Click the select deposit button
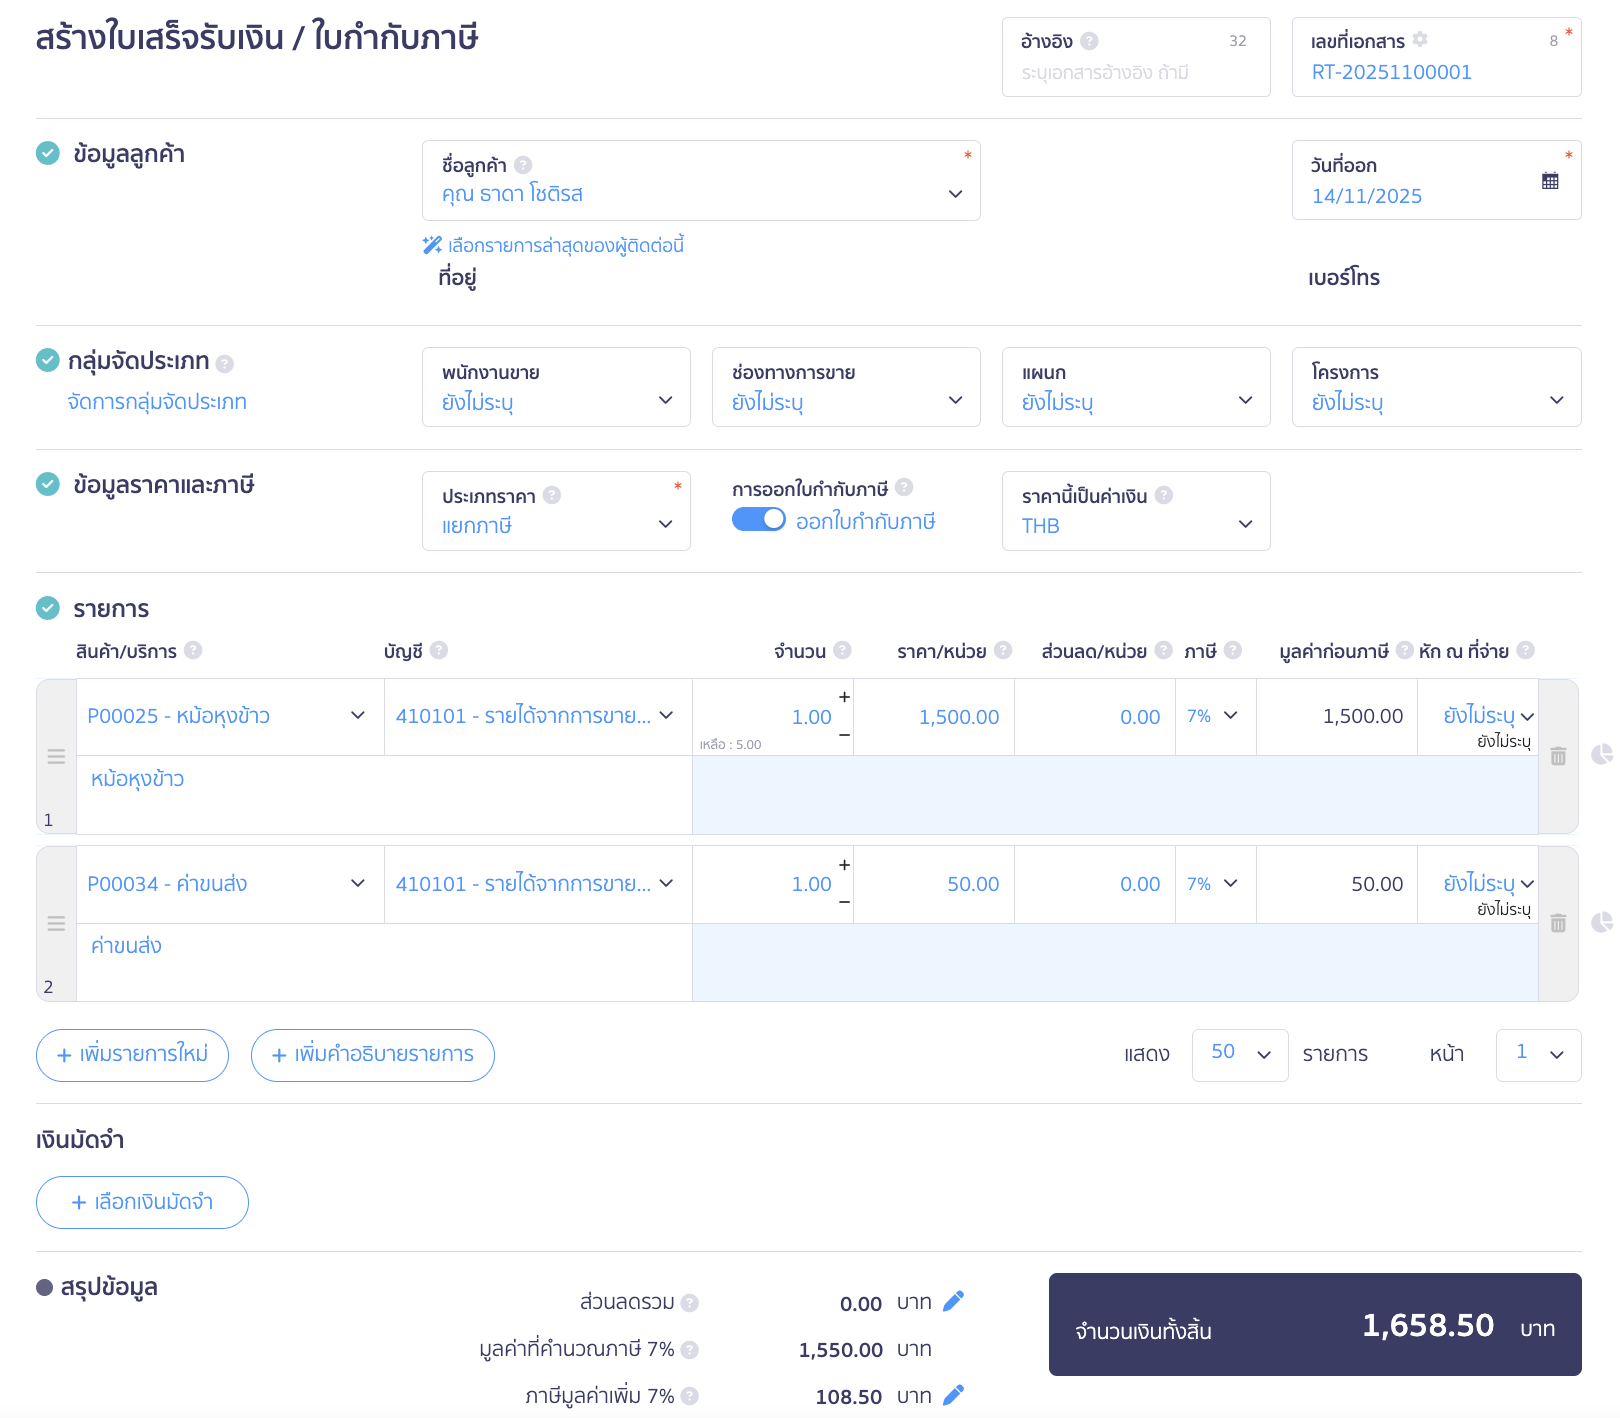 (x=142, y=1202)
